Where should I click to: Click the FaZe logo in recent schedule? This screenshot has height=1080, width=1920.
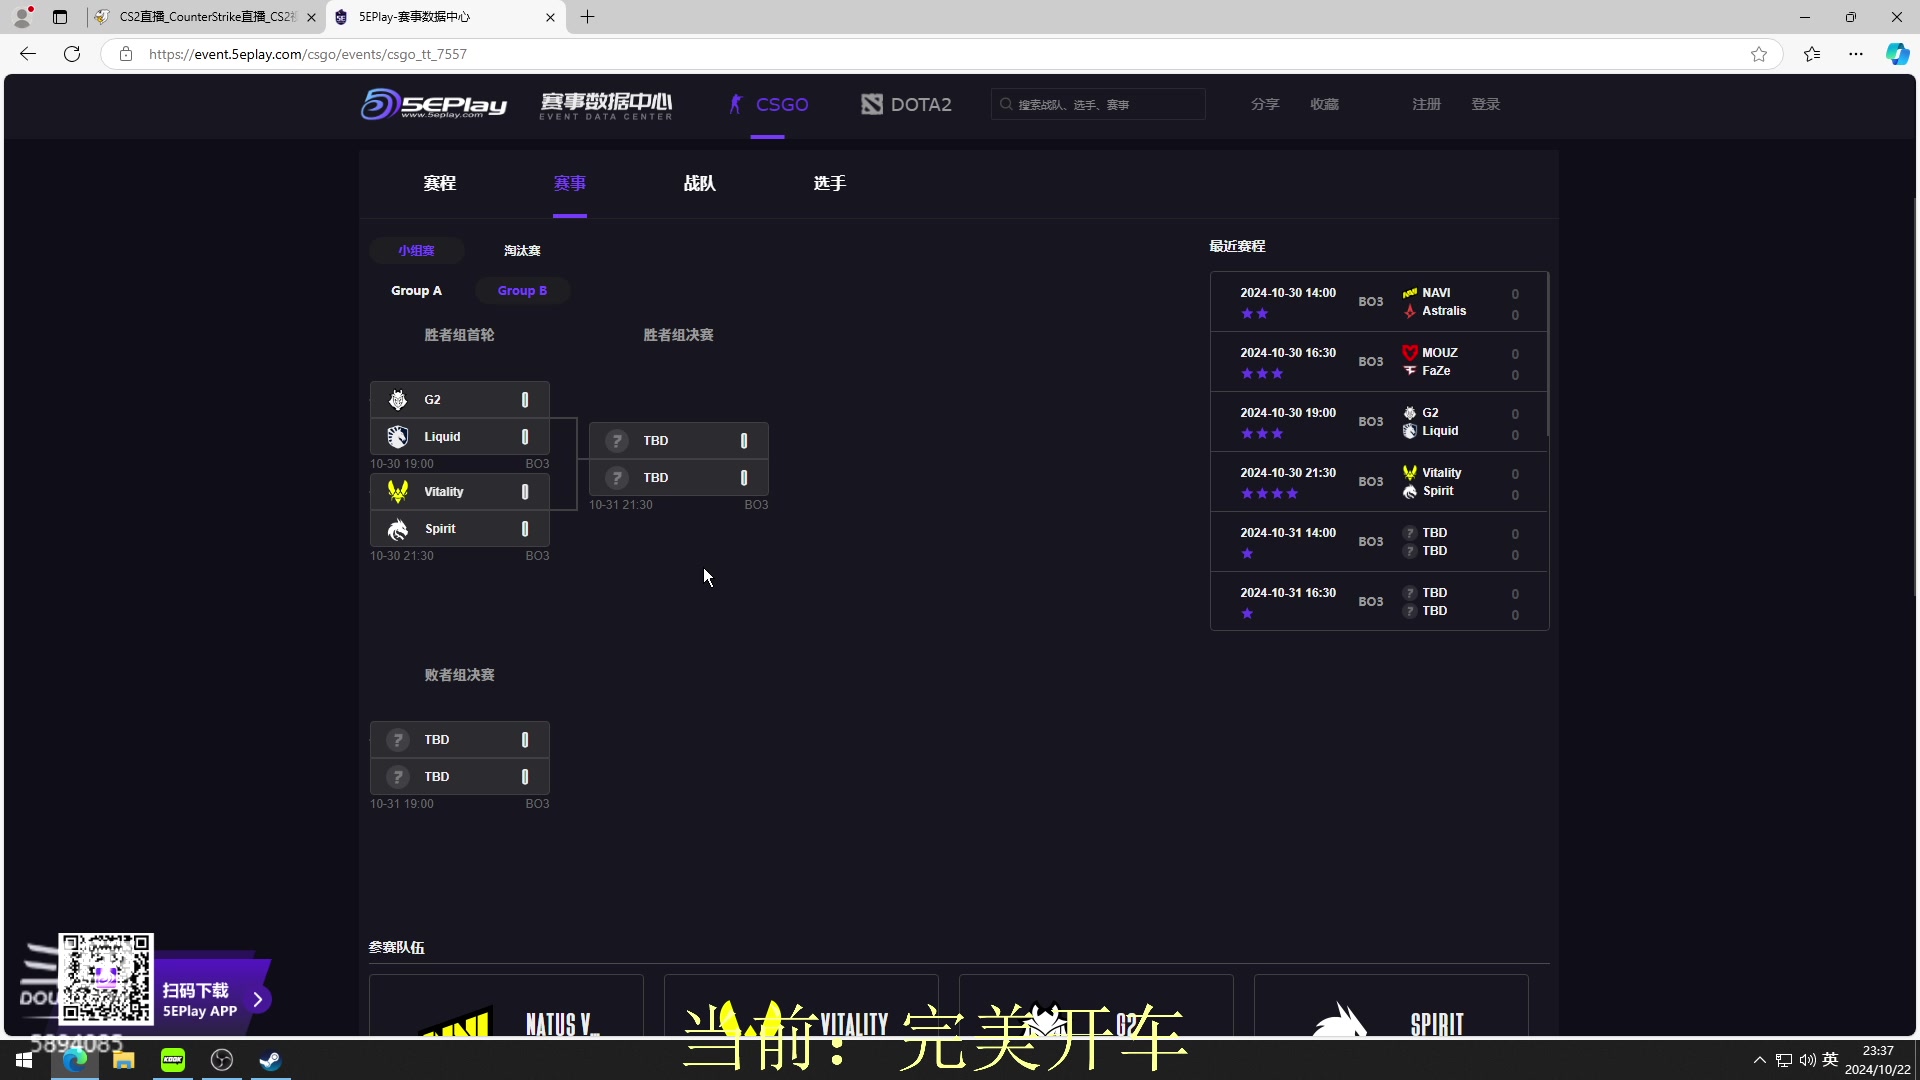1410,371
